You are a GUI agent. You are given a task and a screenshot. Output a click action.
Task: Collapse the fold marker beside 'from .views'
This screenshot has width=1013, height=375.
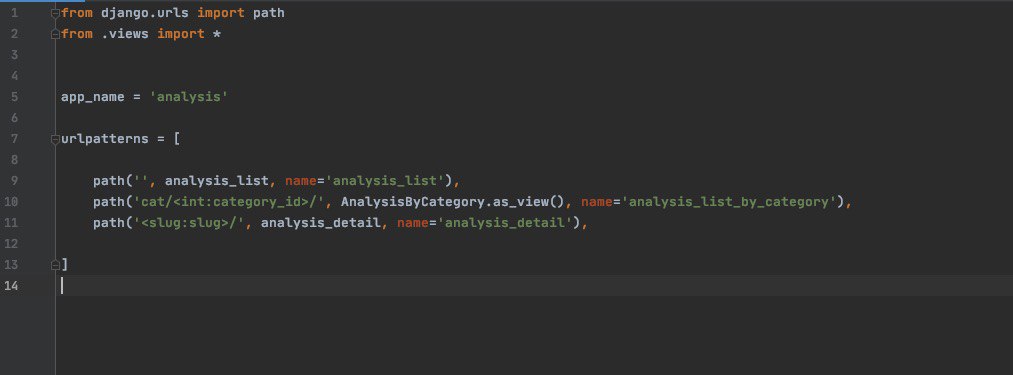click(x=56, y=34)
